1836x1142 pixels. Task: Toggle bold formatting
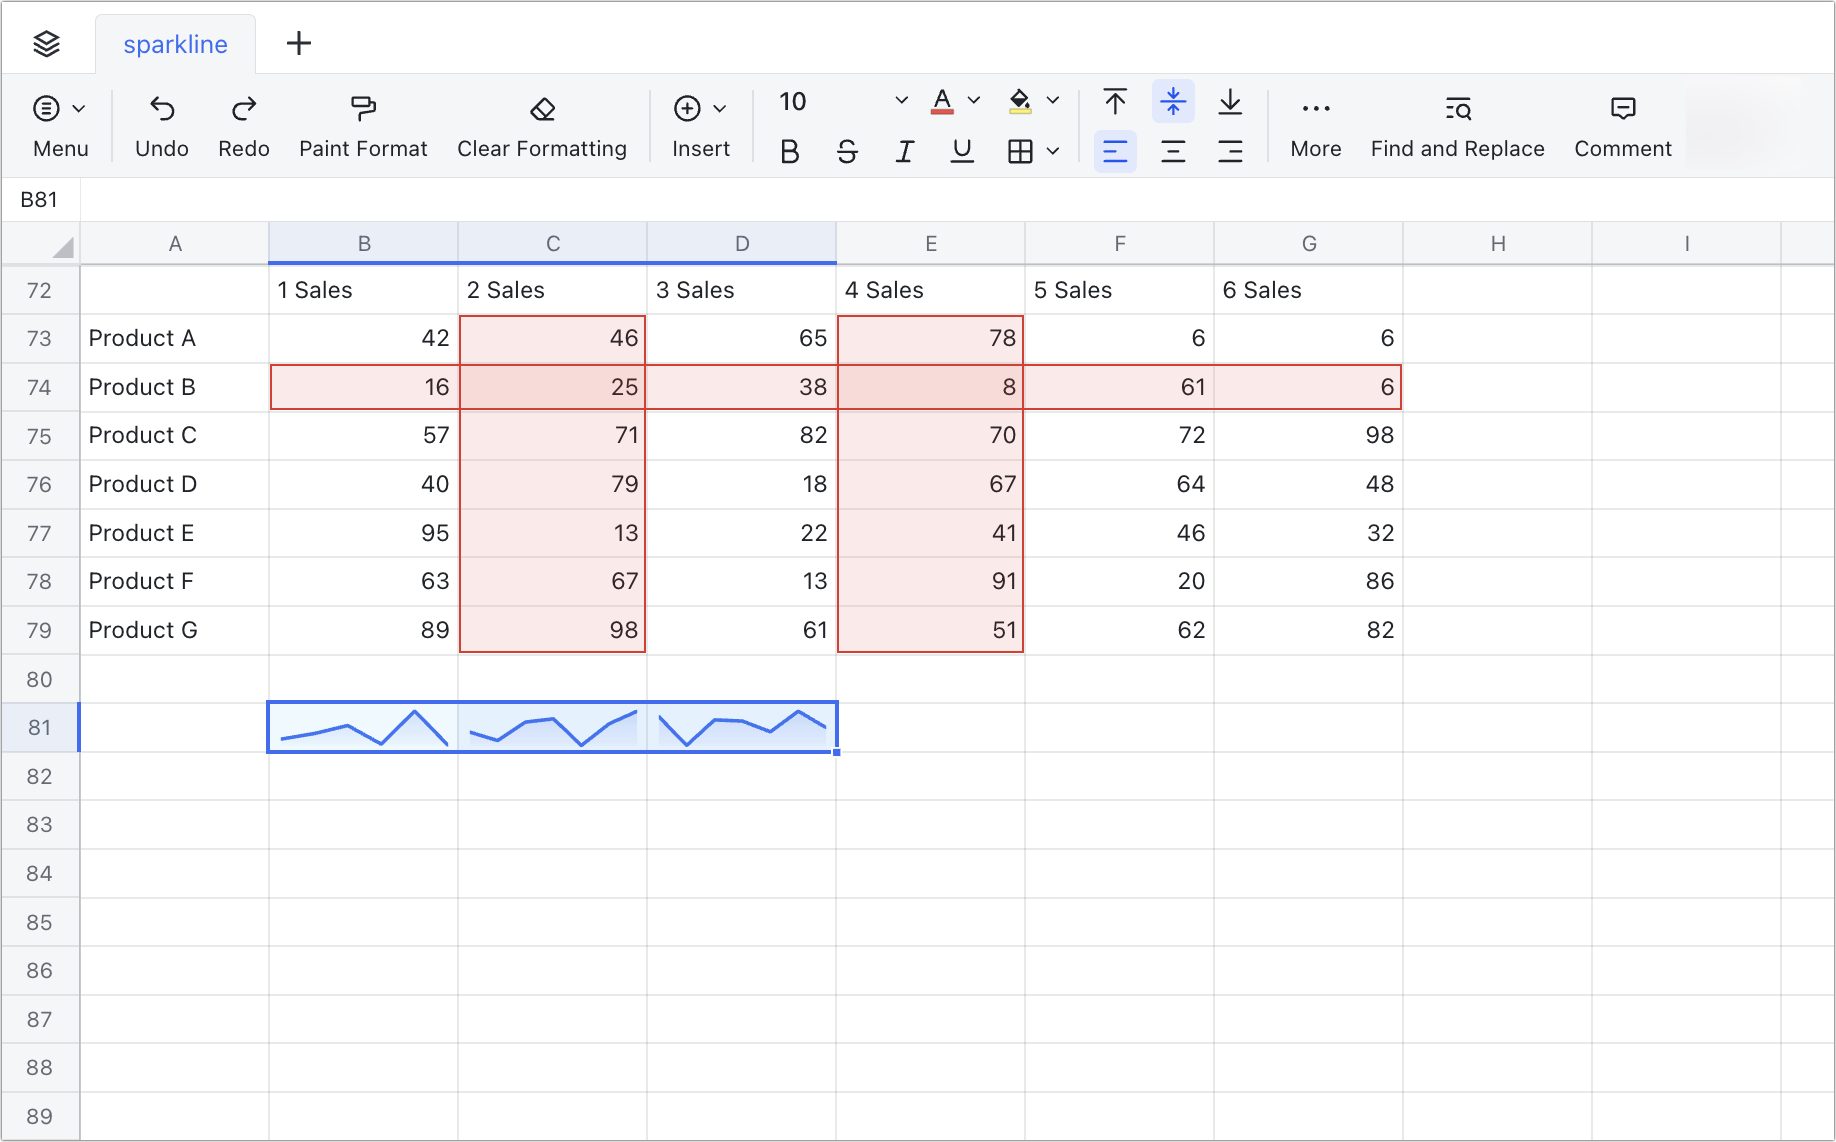[789, 151]
